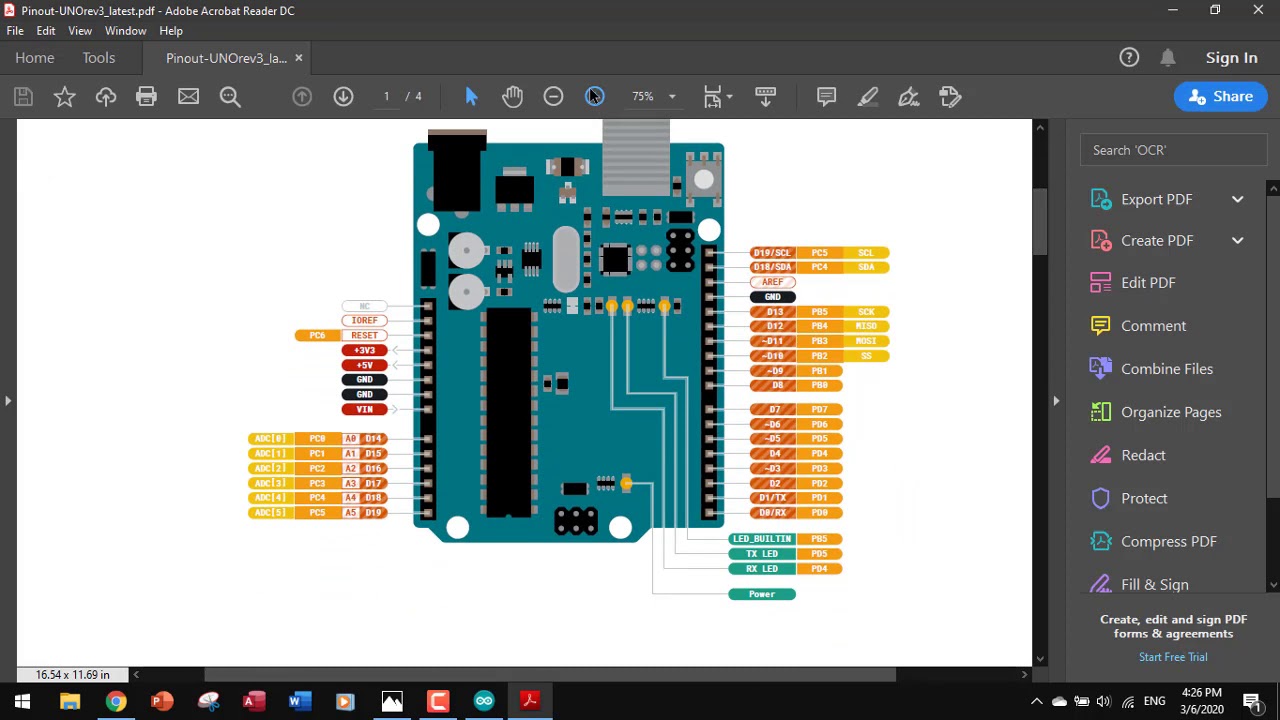Open Microsoft Word from taskbar
The width and height of the screenshot is (1280, 720).
click(299, 701)
